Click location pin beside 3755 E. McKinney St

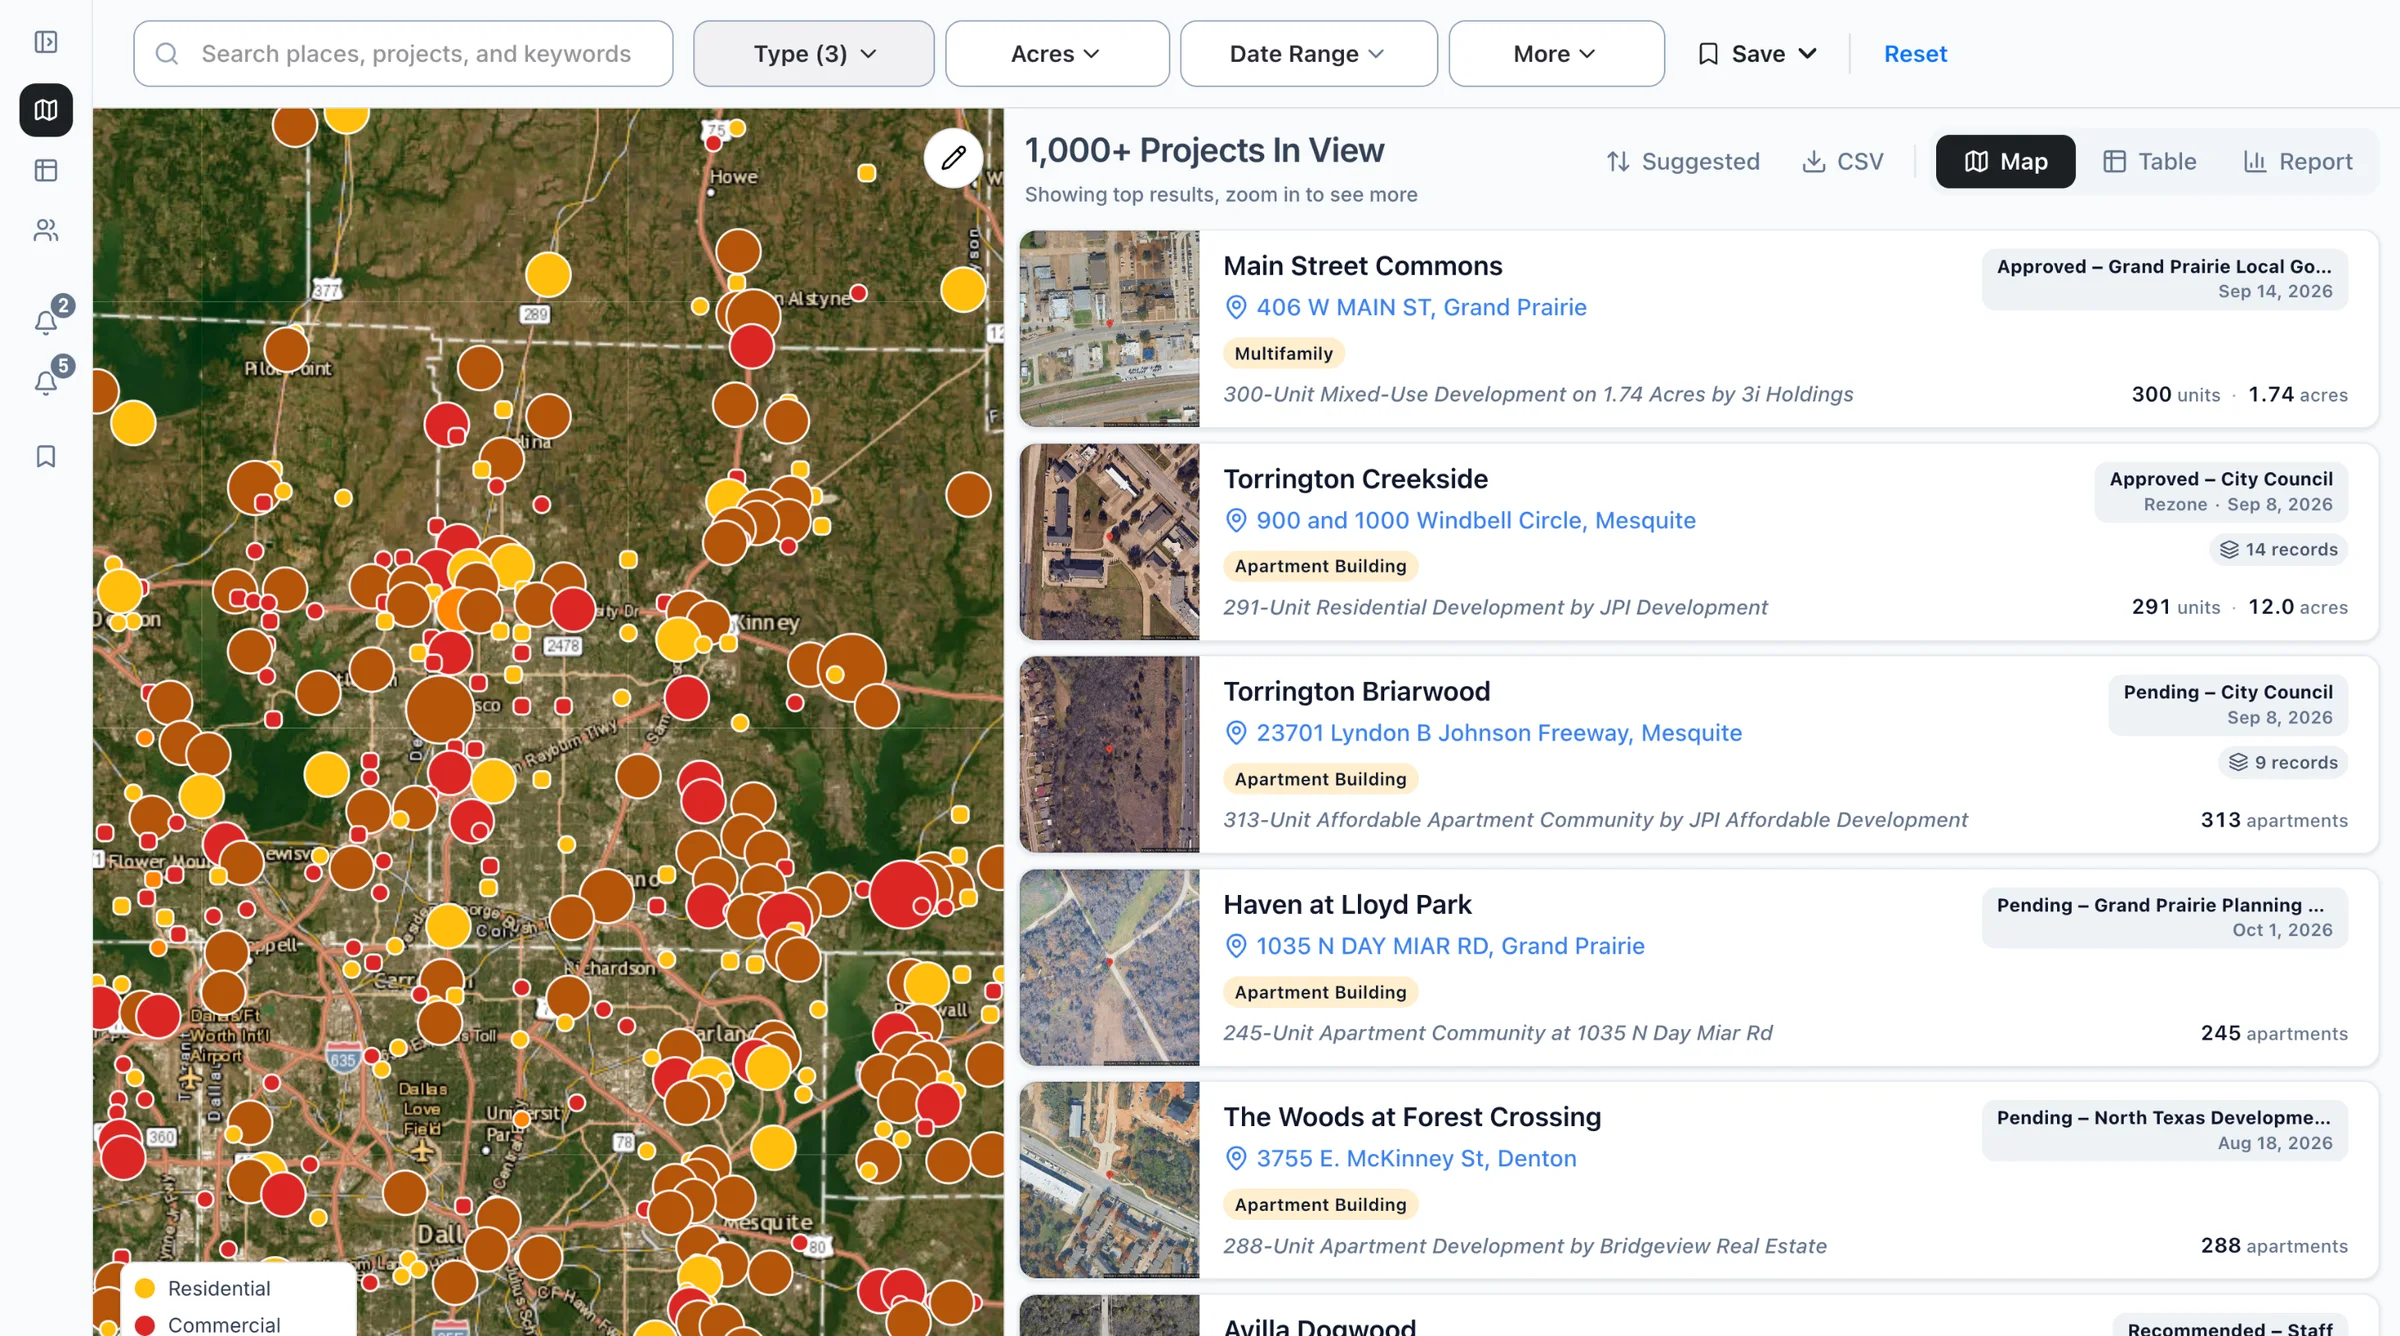[x=1236, y=1159]
